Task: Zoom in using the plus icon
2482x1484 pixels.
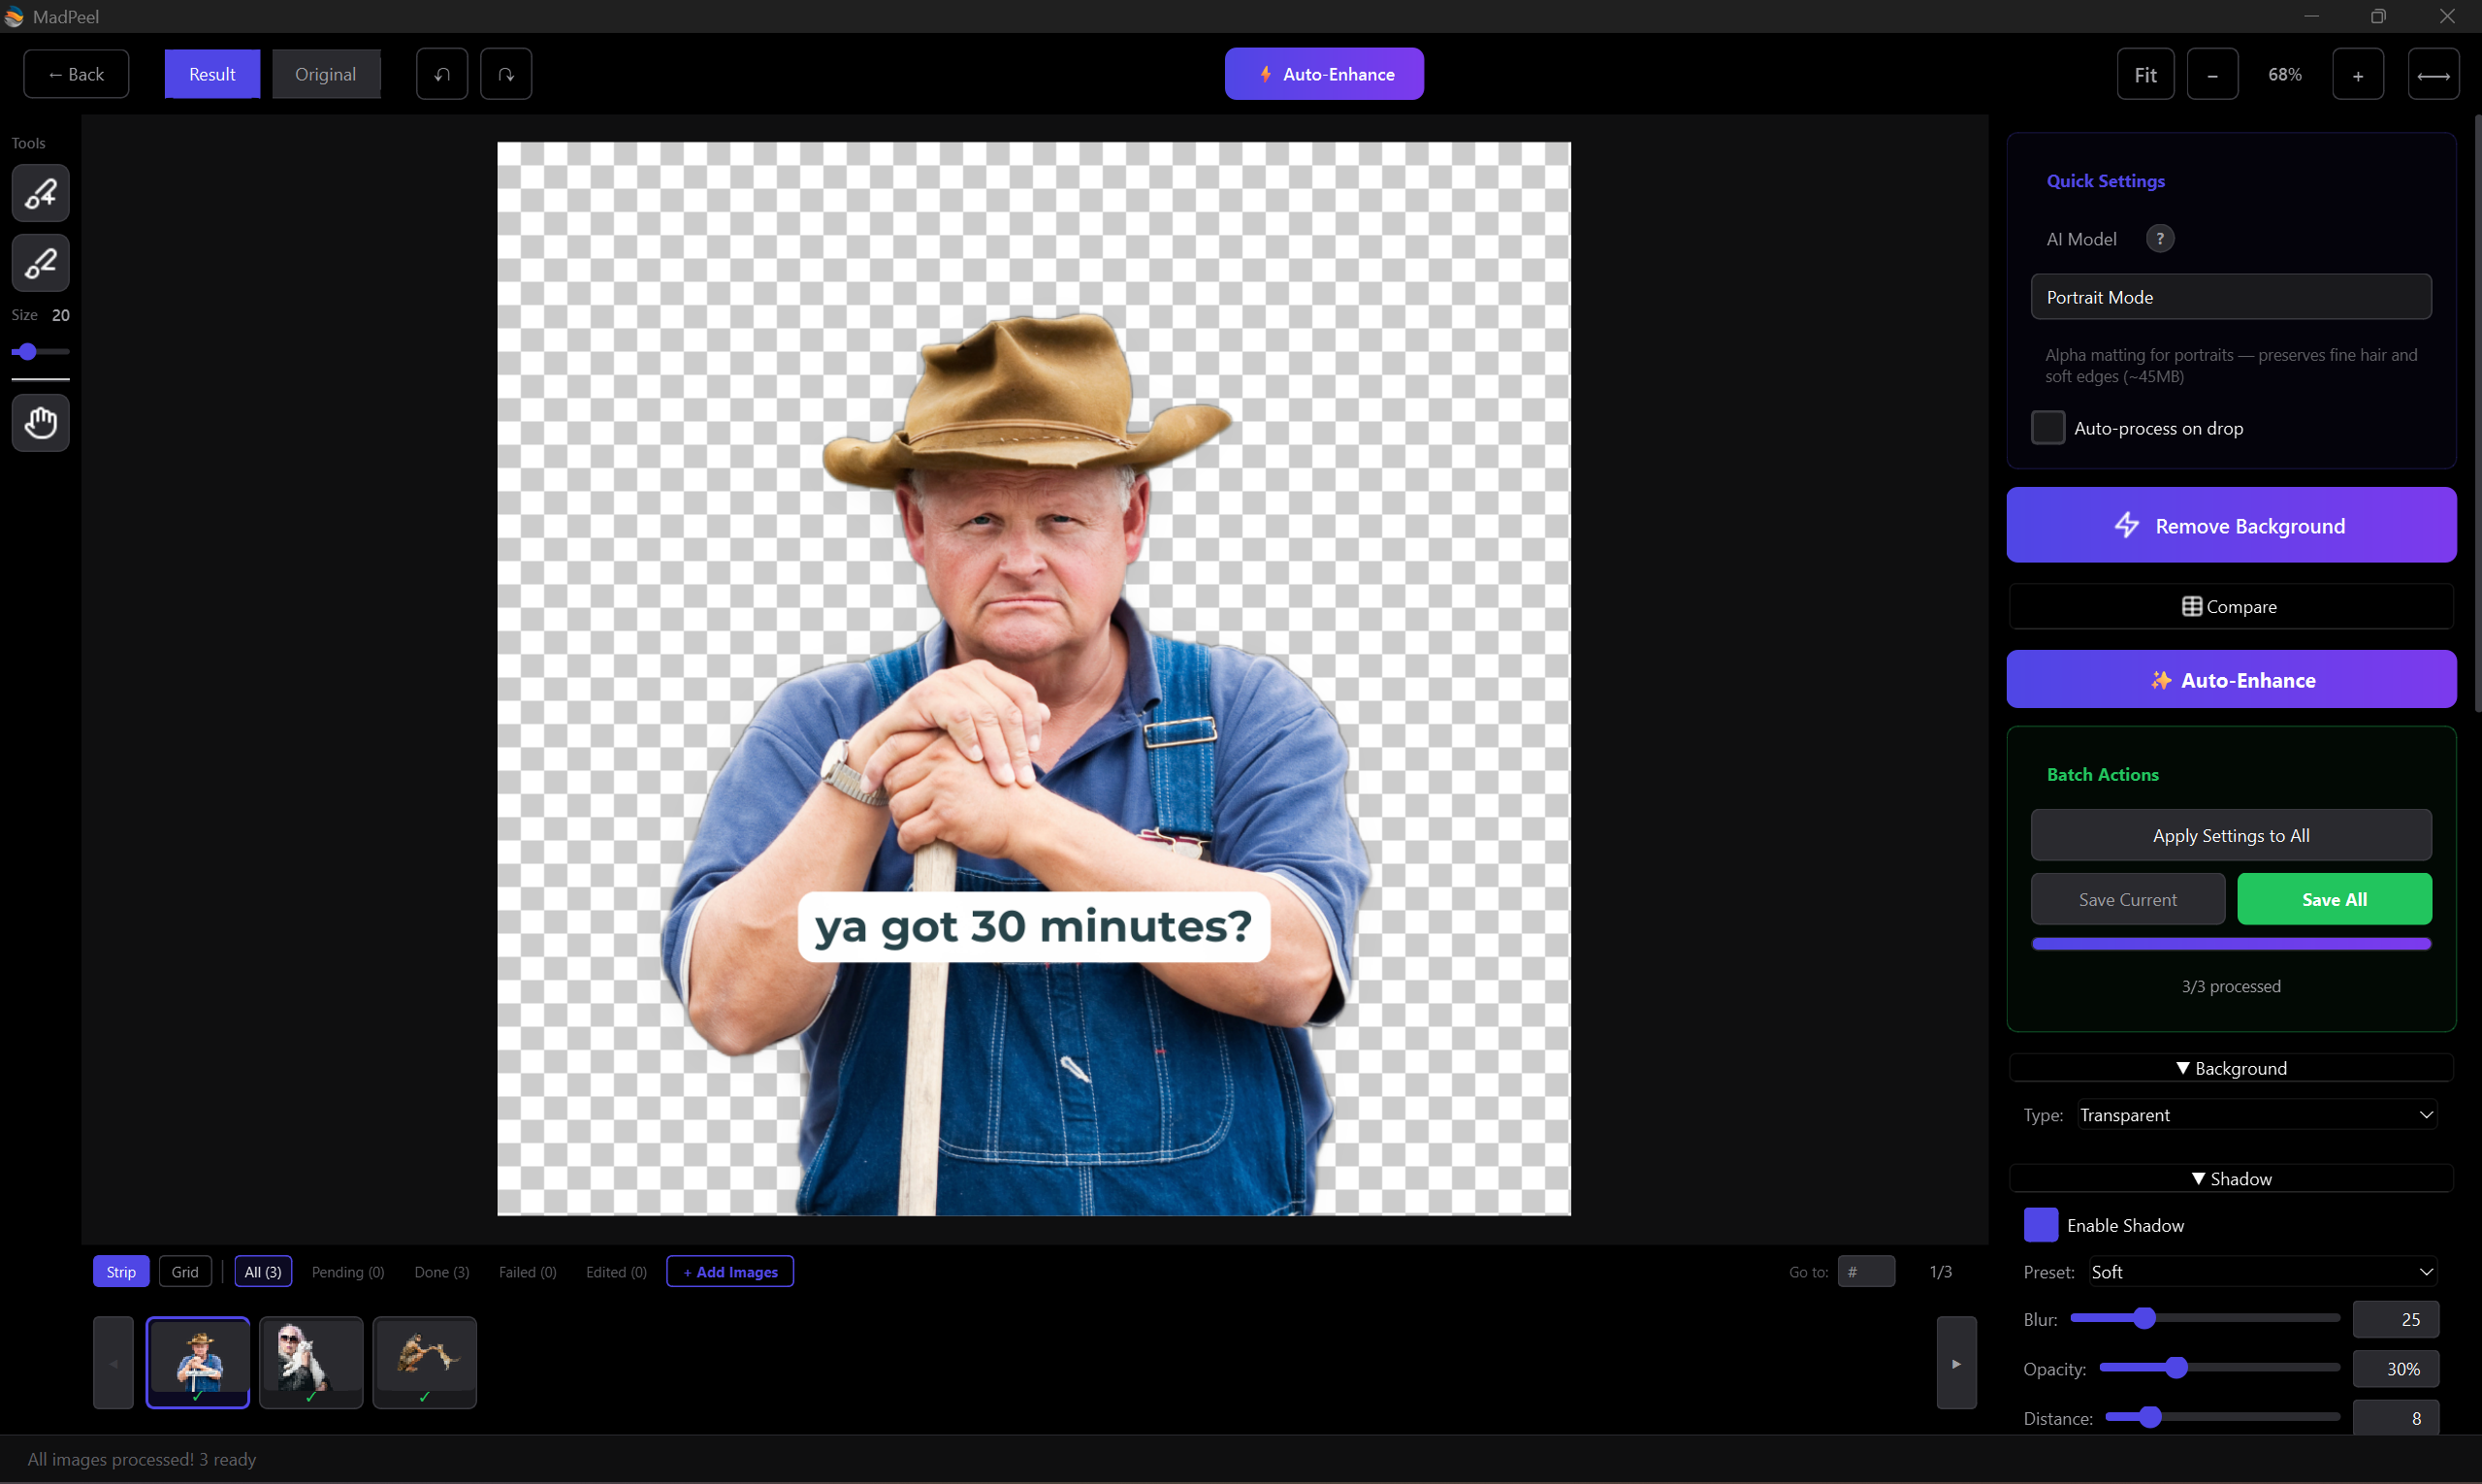Action: pyautogui.click(x=2357, y=73)
